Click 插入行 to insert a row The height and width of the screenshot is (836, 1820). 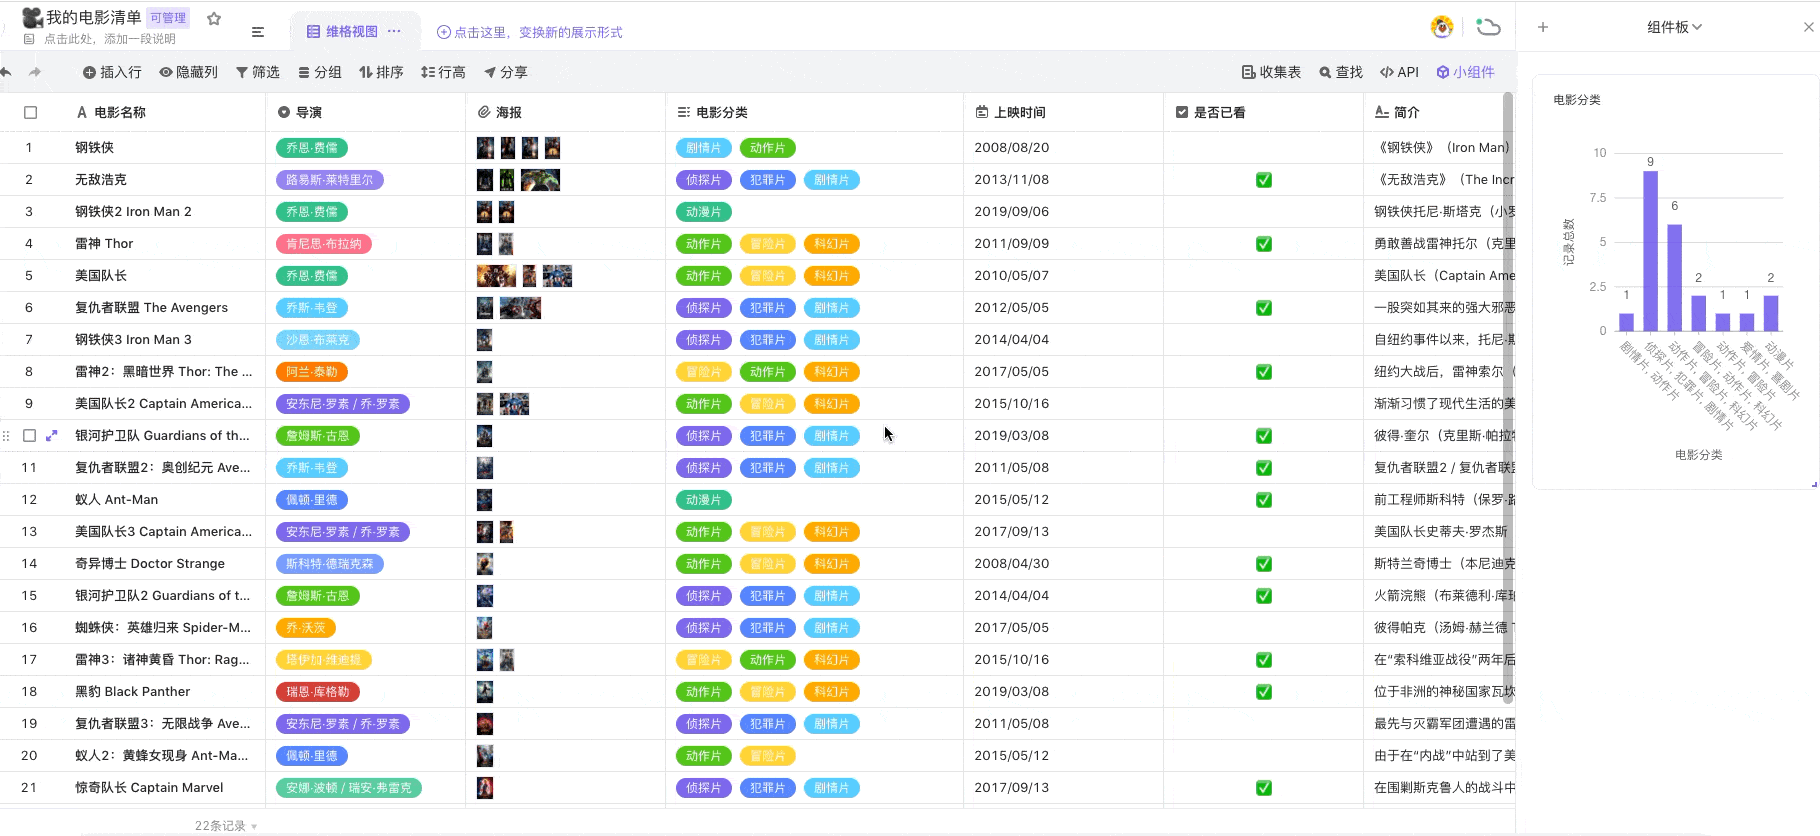(112, 72)
